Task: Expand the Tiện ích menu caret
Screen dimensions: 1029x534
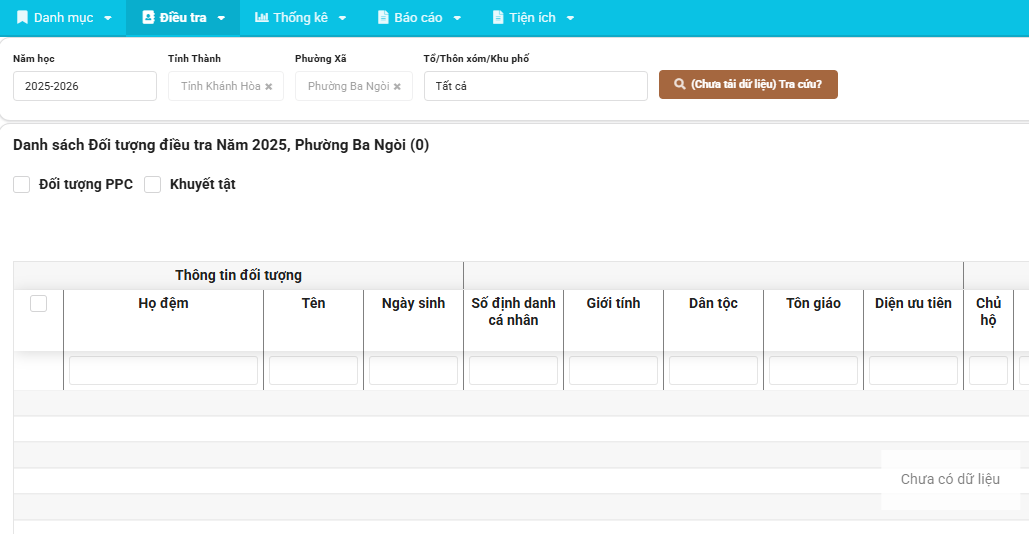Action: click(x=570, y=18)
